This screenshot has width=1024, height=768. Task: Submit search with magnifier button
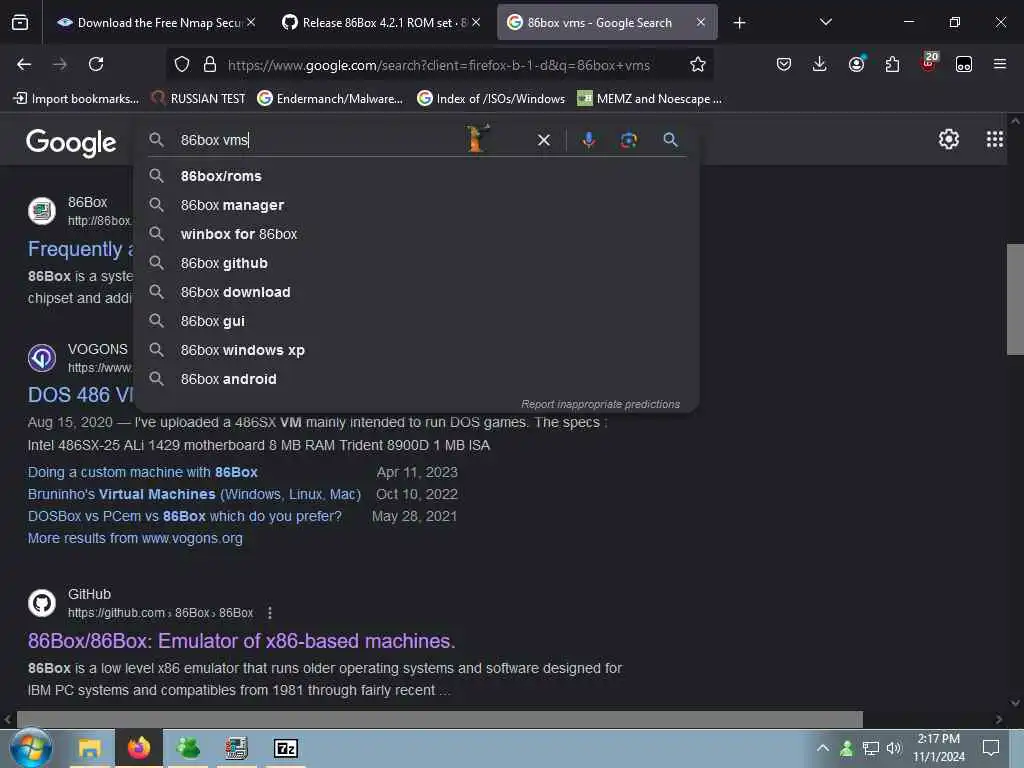[670, 140]
